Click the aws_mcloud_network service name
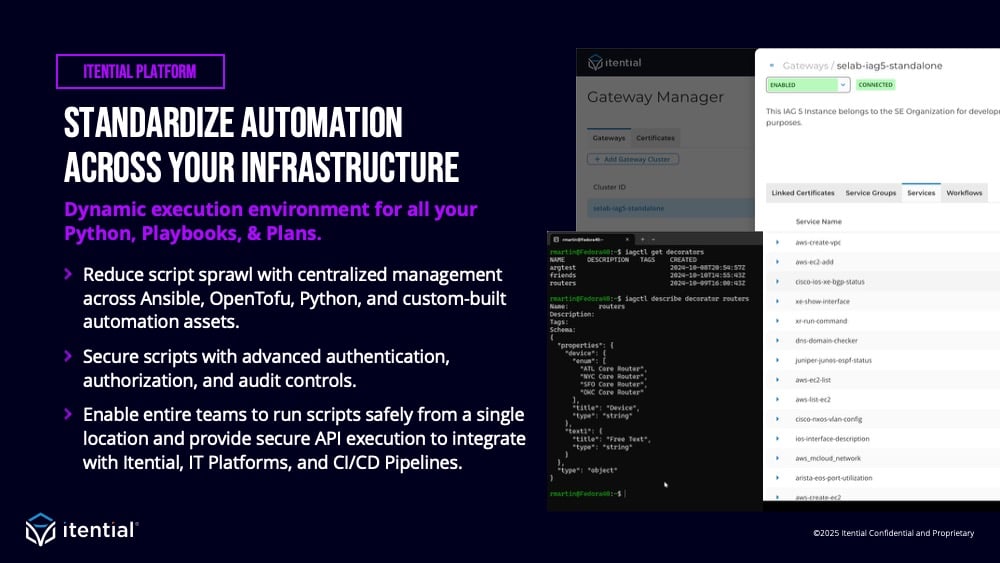The image size is (1000, 563). click(x=828, y=458)
